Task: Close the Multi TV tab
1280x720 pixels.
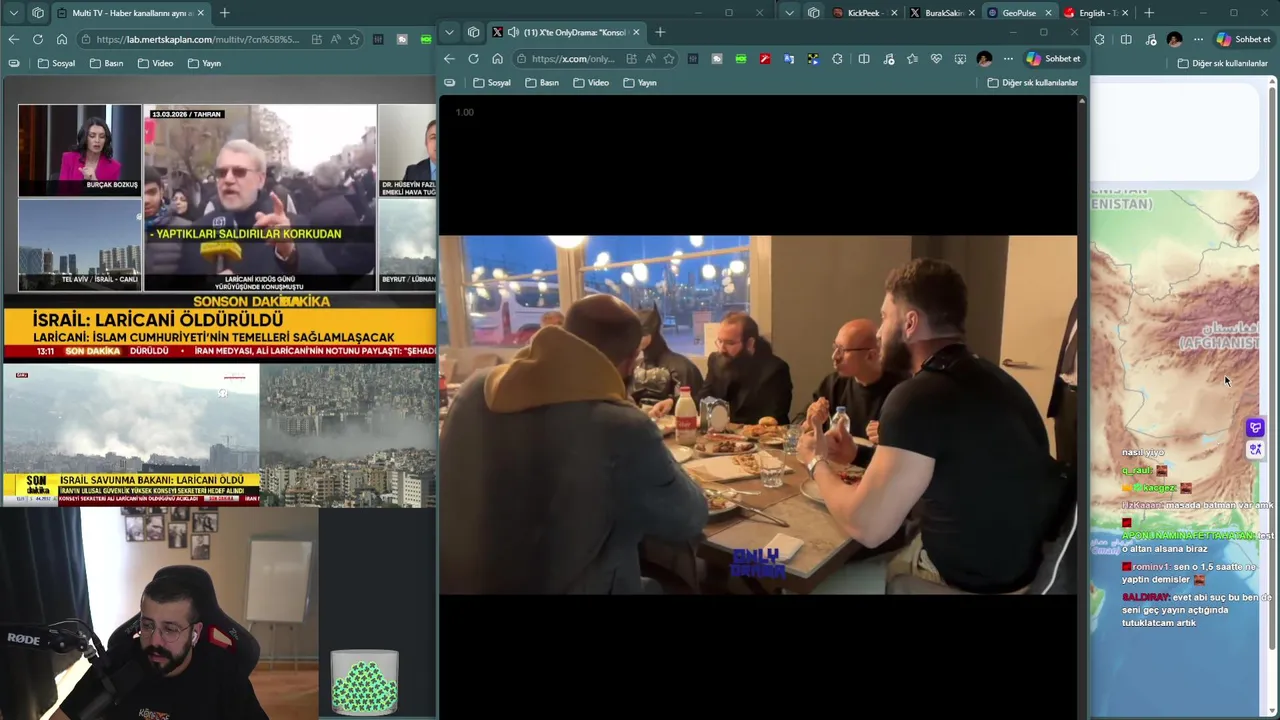Action: pos(200,13)
